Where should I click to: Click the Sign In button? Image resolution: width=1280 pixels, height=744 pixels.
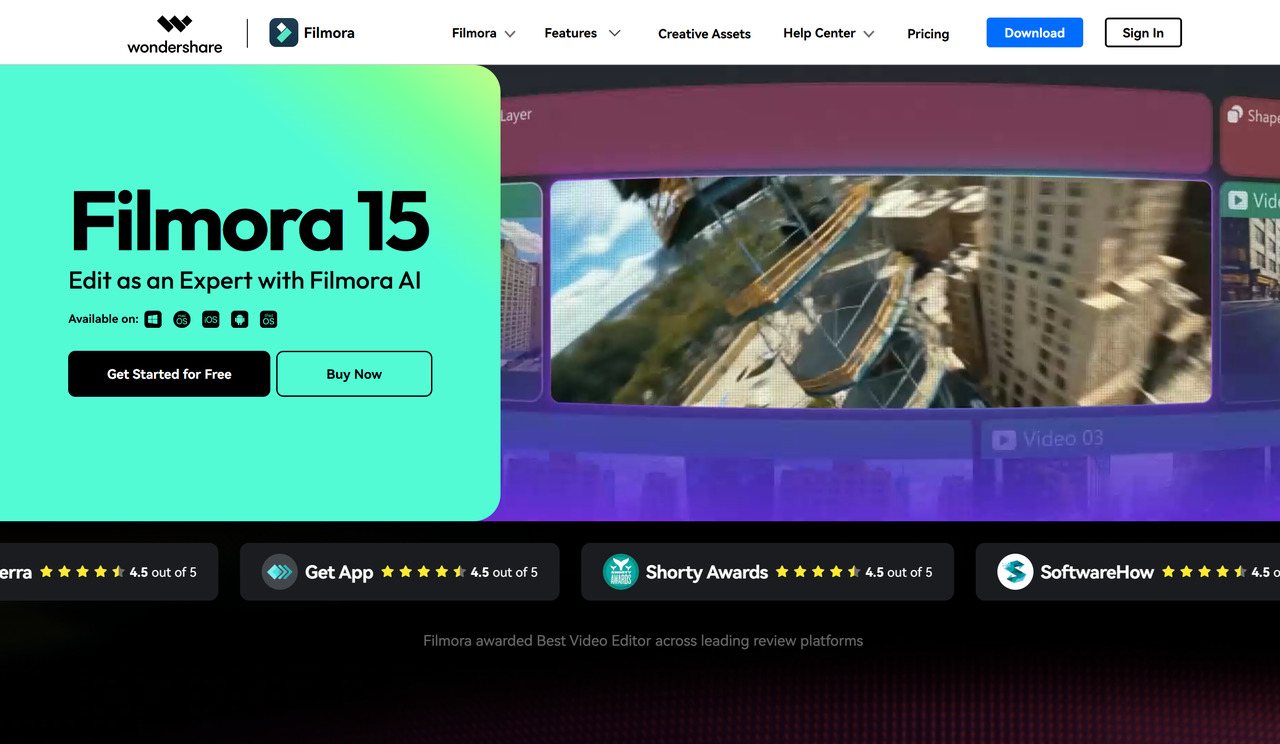click(x=1143, y=33)
